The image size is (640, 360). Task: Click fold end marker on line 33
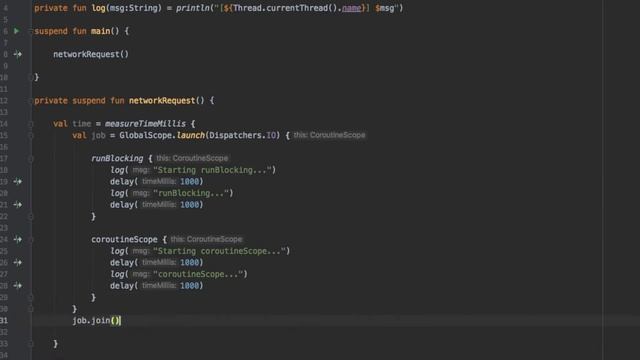31,344
